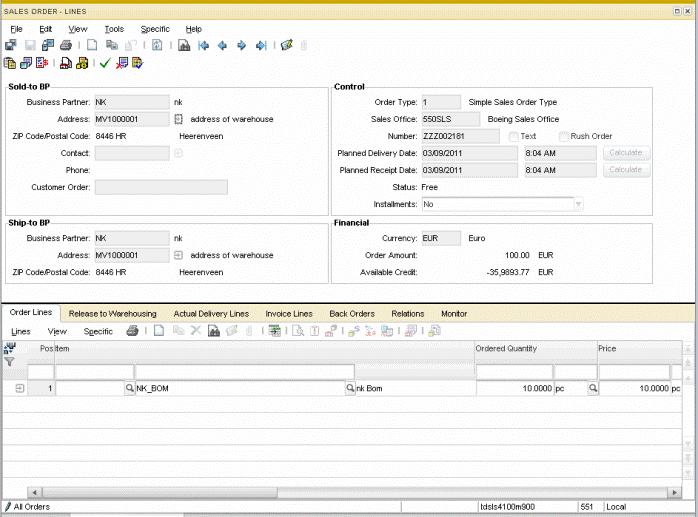Click the item lookup magnifier beside NK_BOM
The width and height of the screenshot is (698, 517).
coord(350,388)
